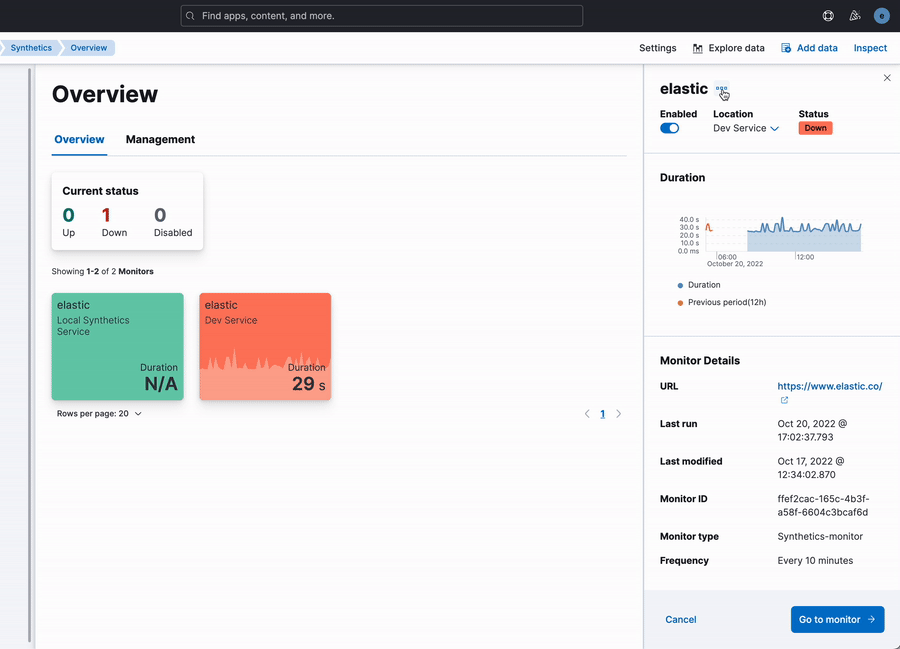Open the https://www.elastic.co/ link

tap(829, 386)
